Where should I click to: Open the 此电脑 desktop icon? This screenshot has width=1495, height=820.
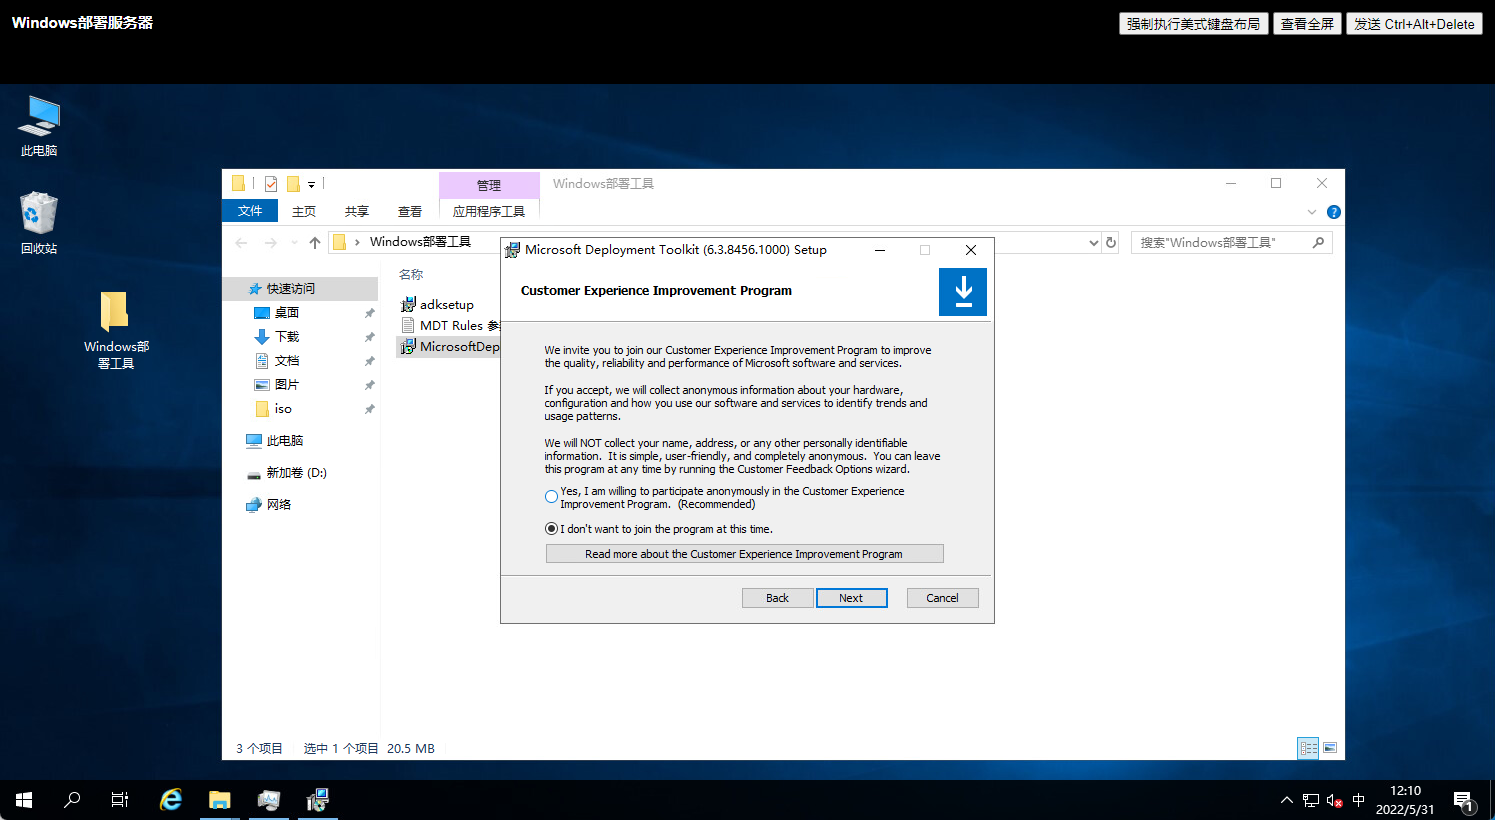click(x=39, y=126)
